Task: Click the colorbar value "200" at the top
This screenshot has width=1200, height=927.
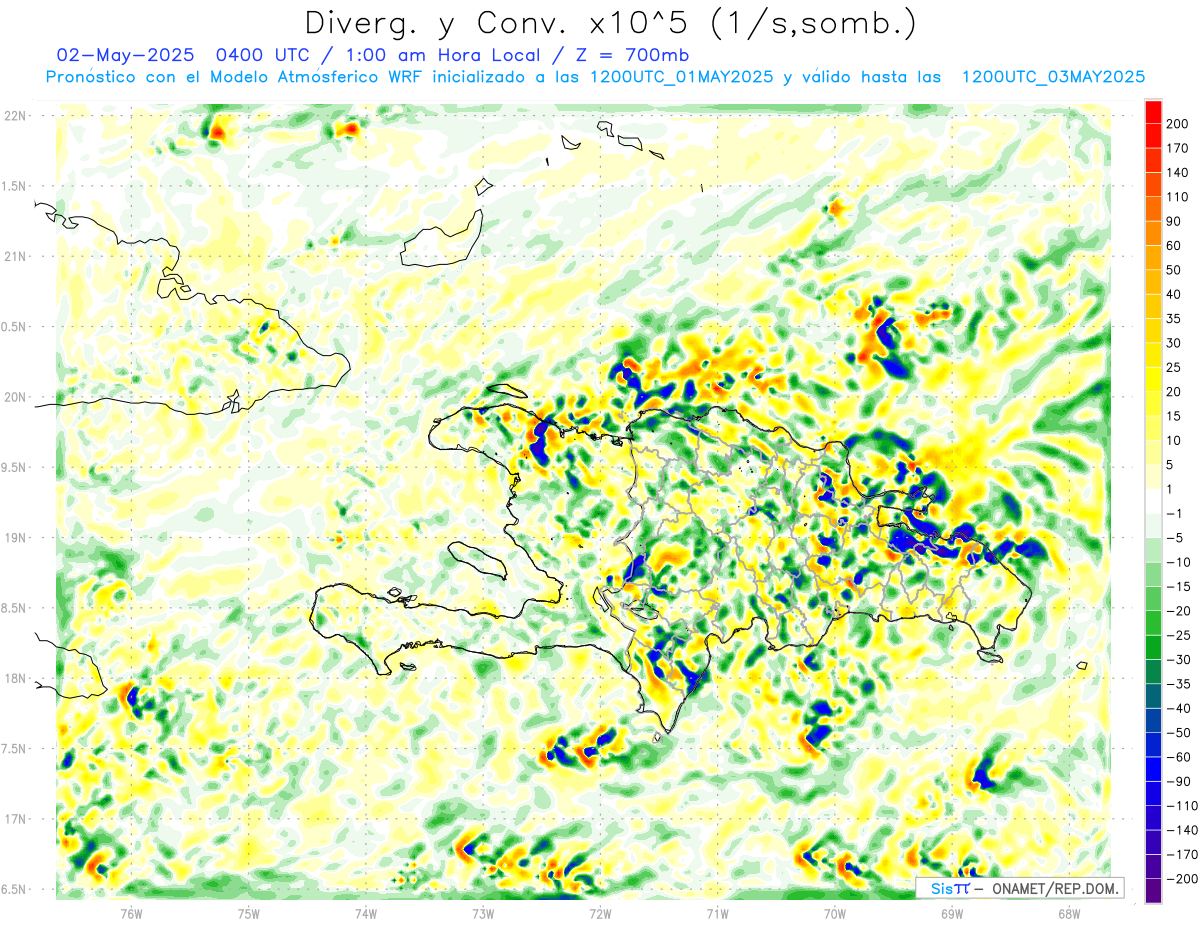Action: pyautogui.click(x=1177, y=124)
